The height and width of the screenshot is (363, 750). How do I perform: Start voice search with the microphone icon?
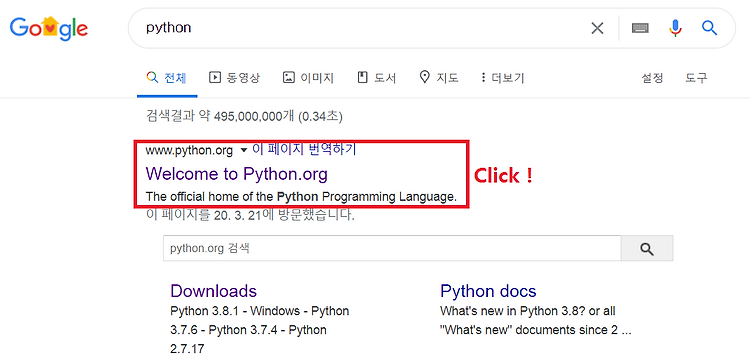[x=675, y=28]
